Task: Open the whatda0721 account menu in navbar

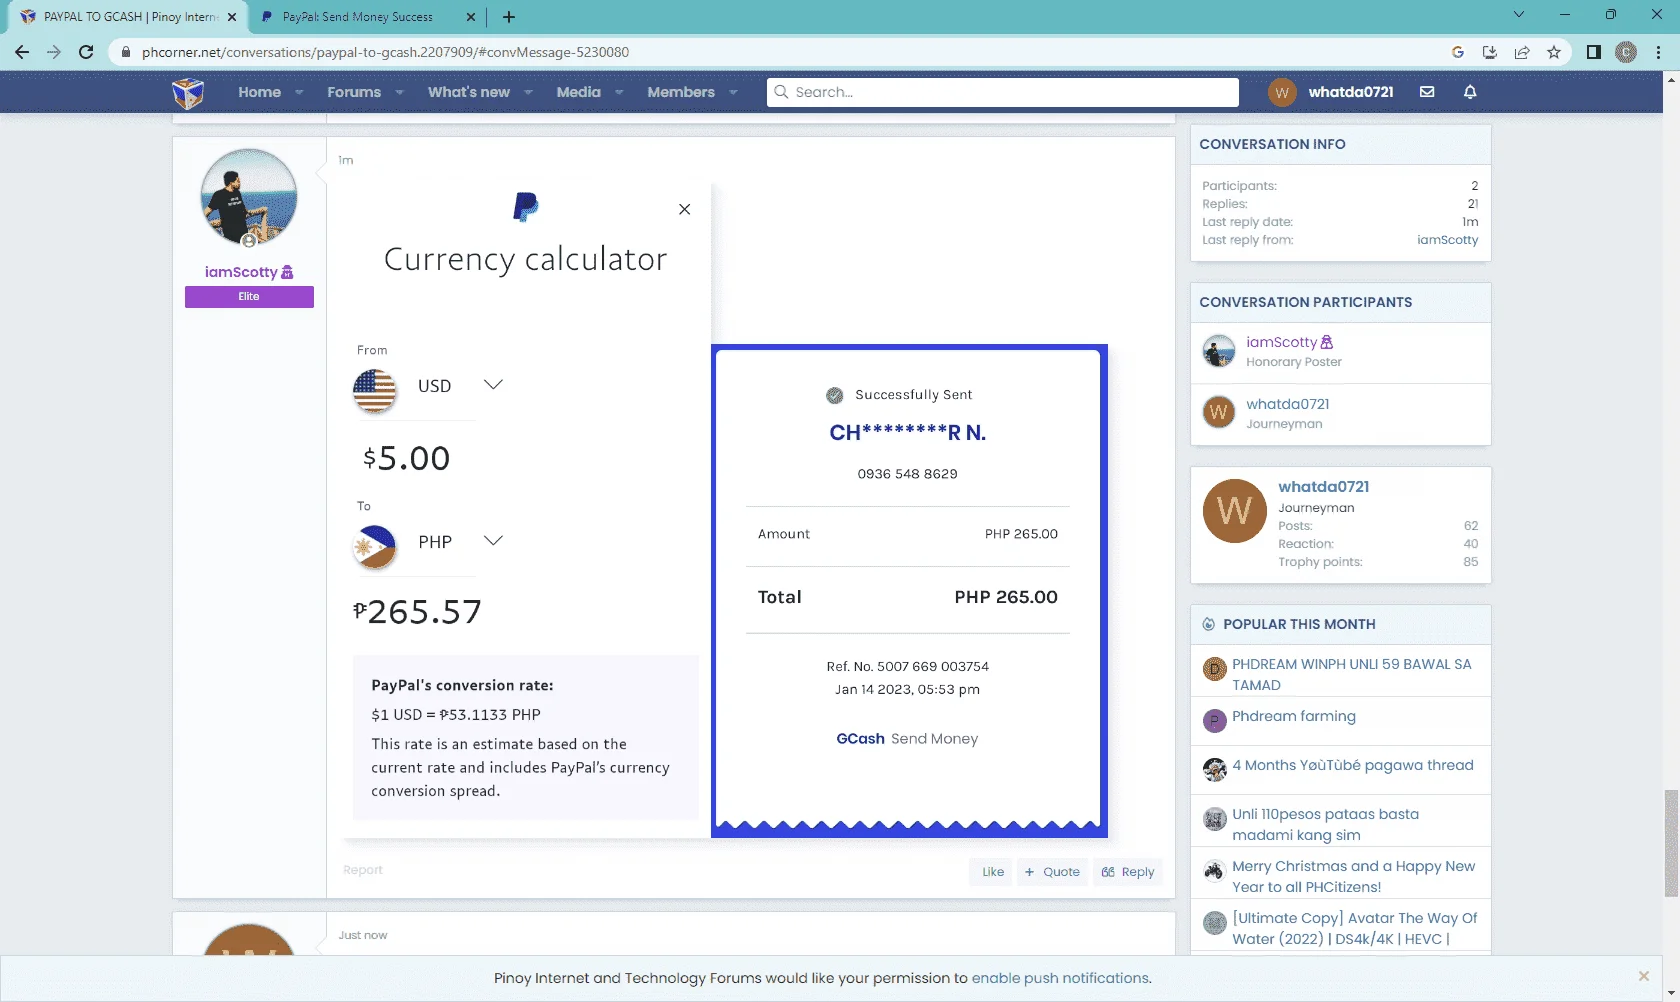Action: click(x=1331, y=92)
